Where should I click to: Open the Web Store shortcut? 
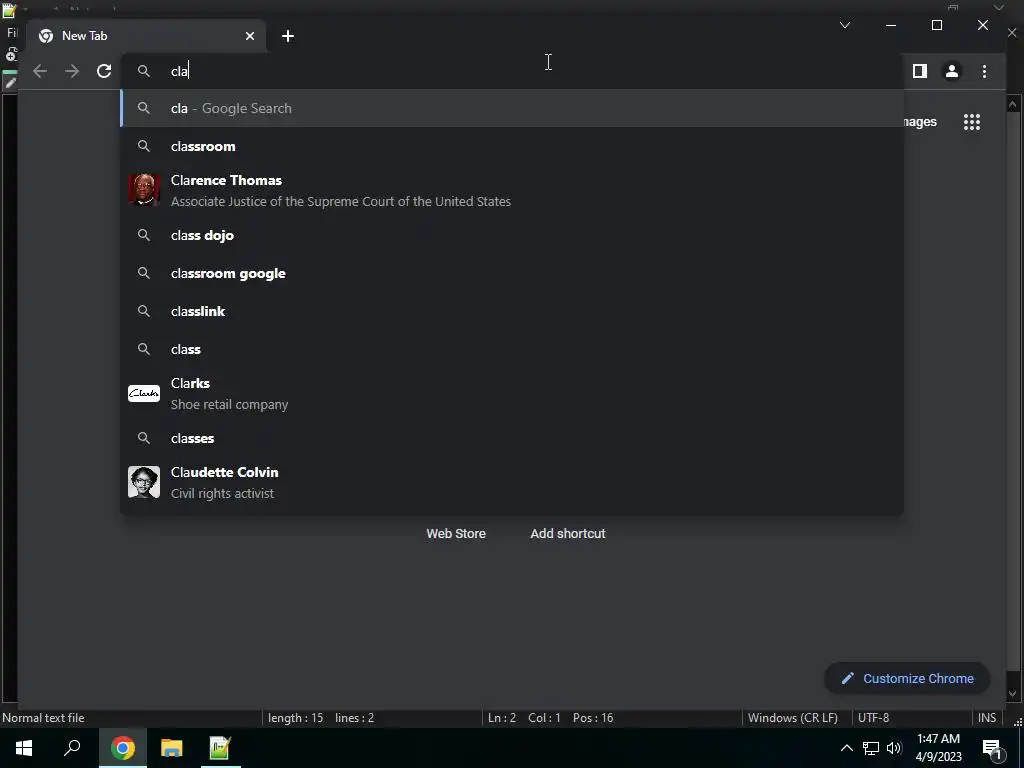(x=456, y=534)
